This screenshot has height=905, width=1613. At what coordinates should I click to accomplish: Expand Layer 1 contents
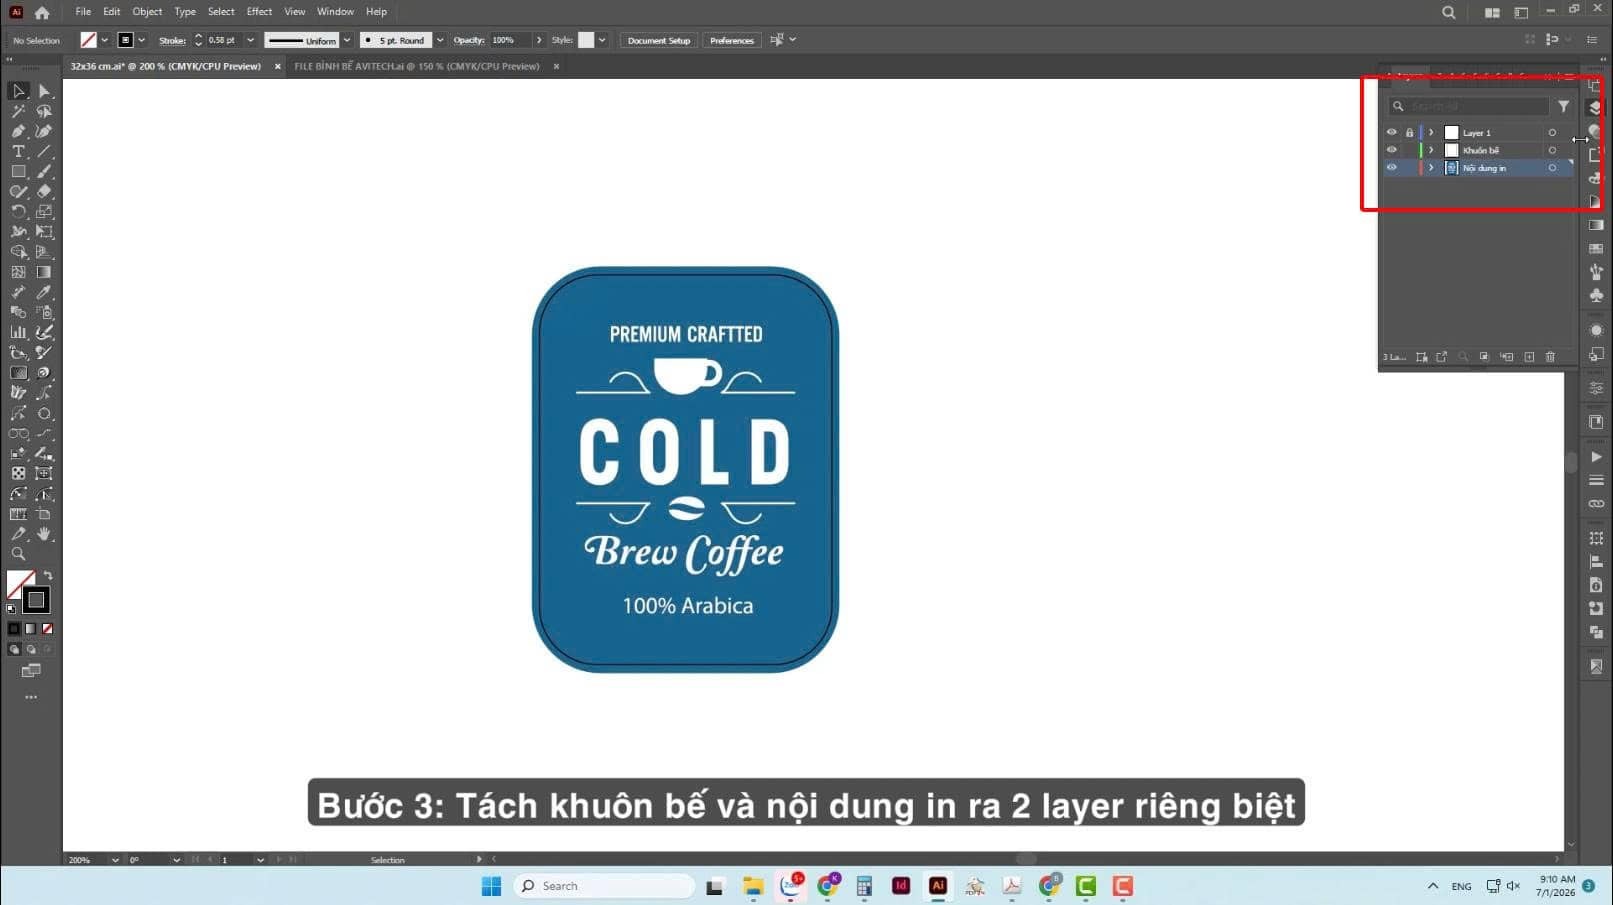point(1431,132)
